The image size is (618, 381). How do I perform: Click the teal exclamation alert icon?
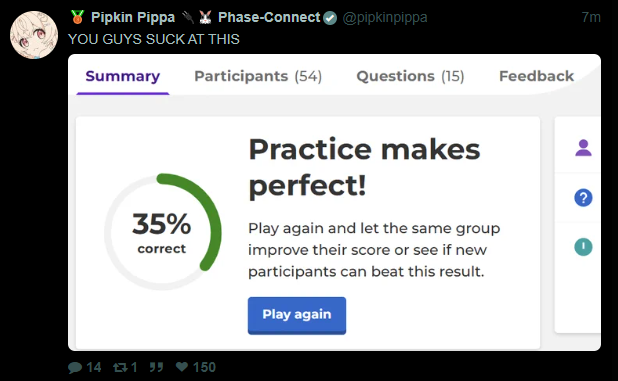(583, 247)
